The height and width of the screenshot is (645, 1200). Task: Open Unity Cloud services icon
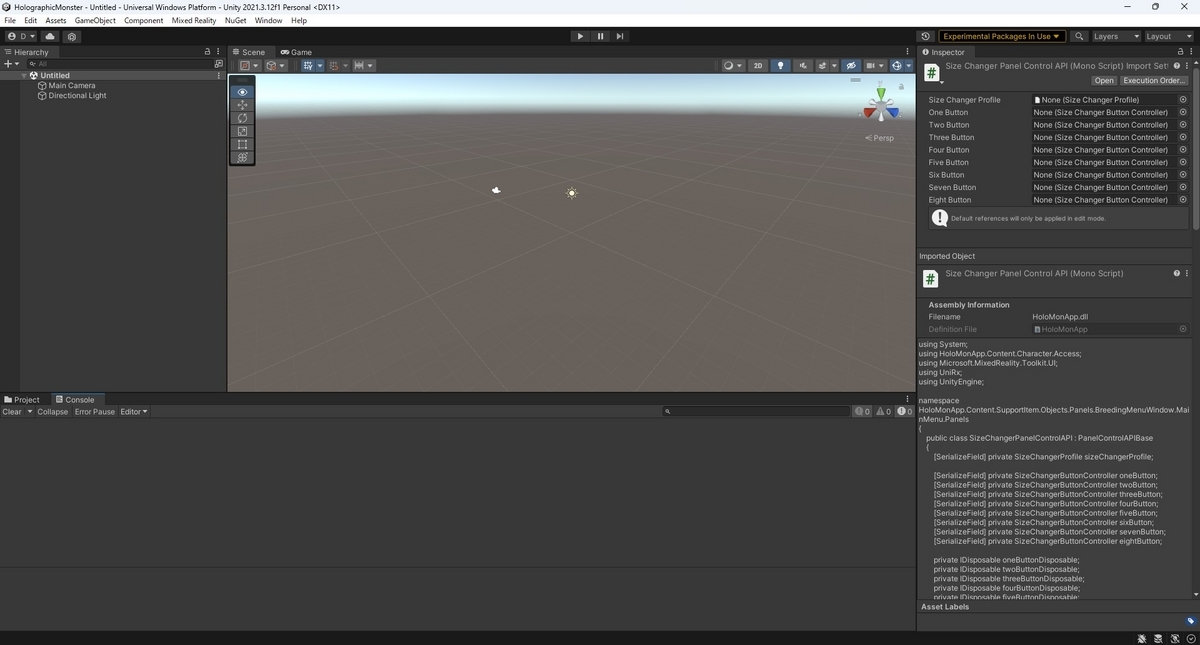[50, 36]
